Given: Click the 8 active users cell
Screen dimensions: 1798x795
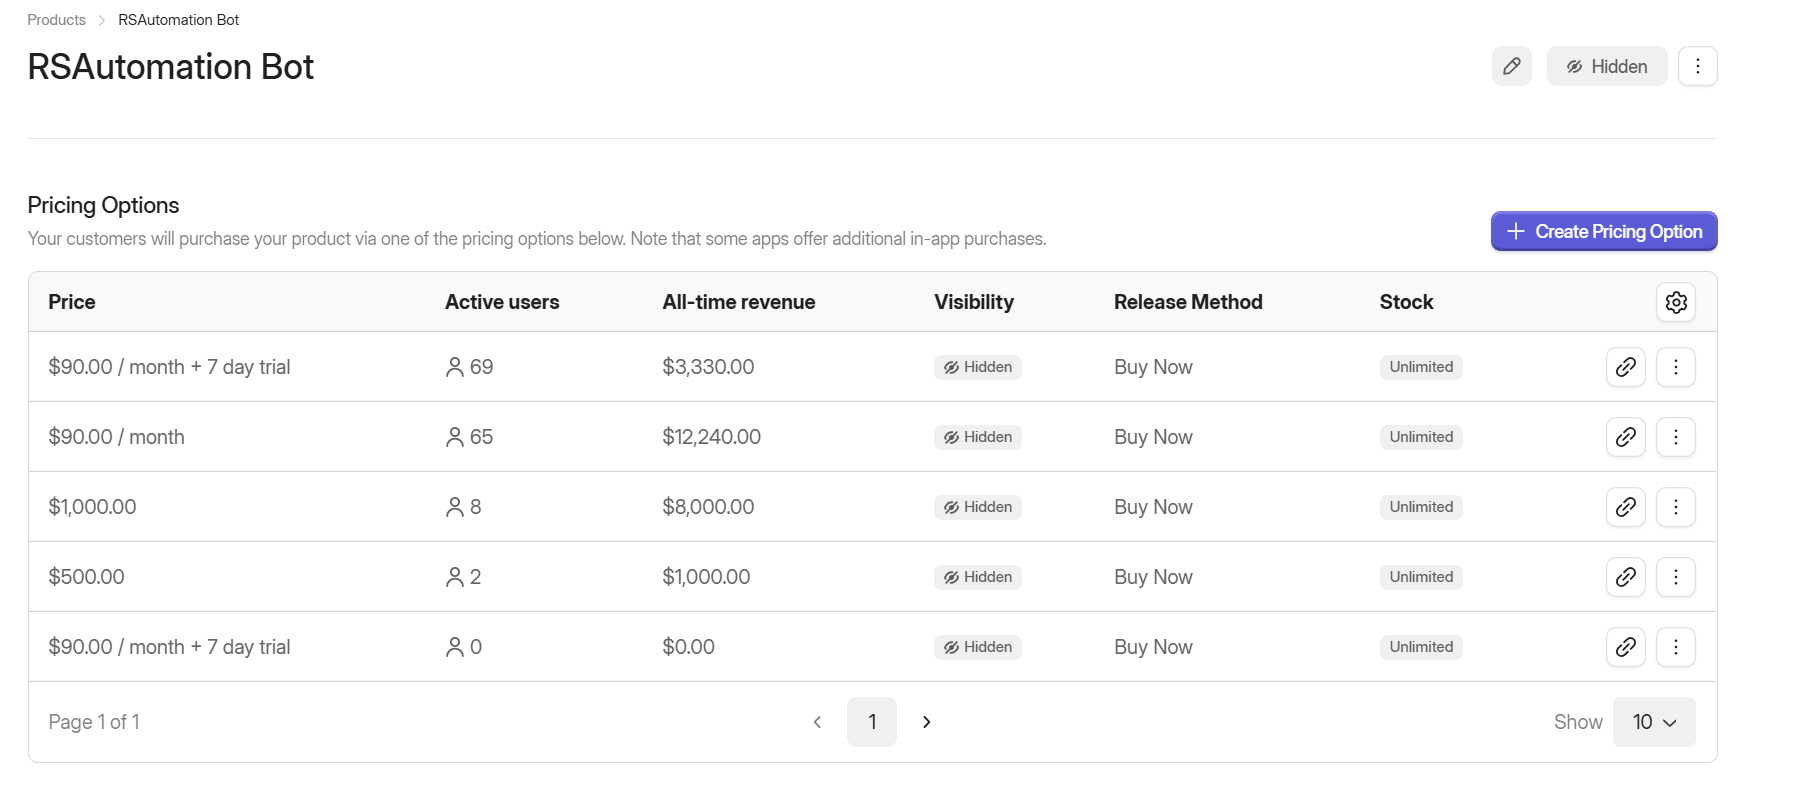Looking at the screenshot, I should [x=463, y=507].
